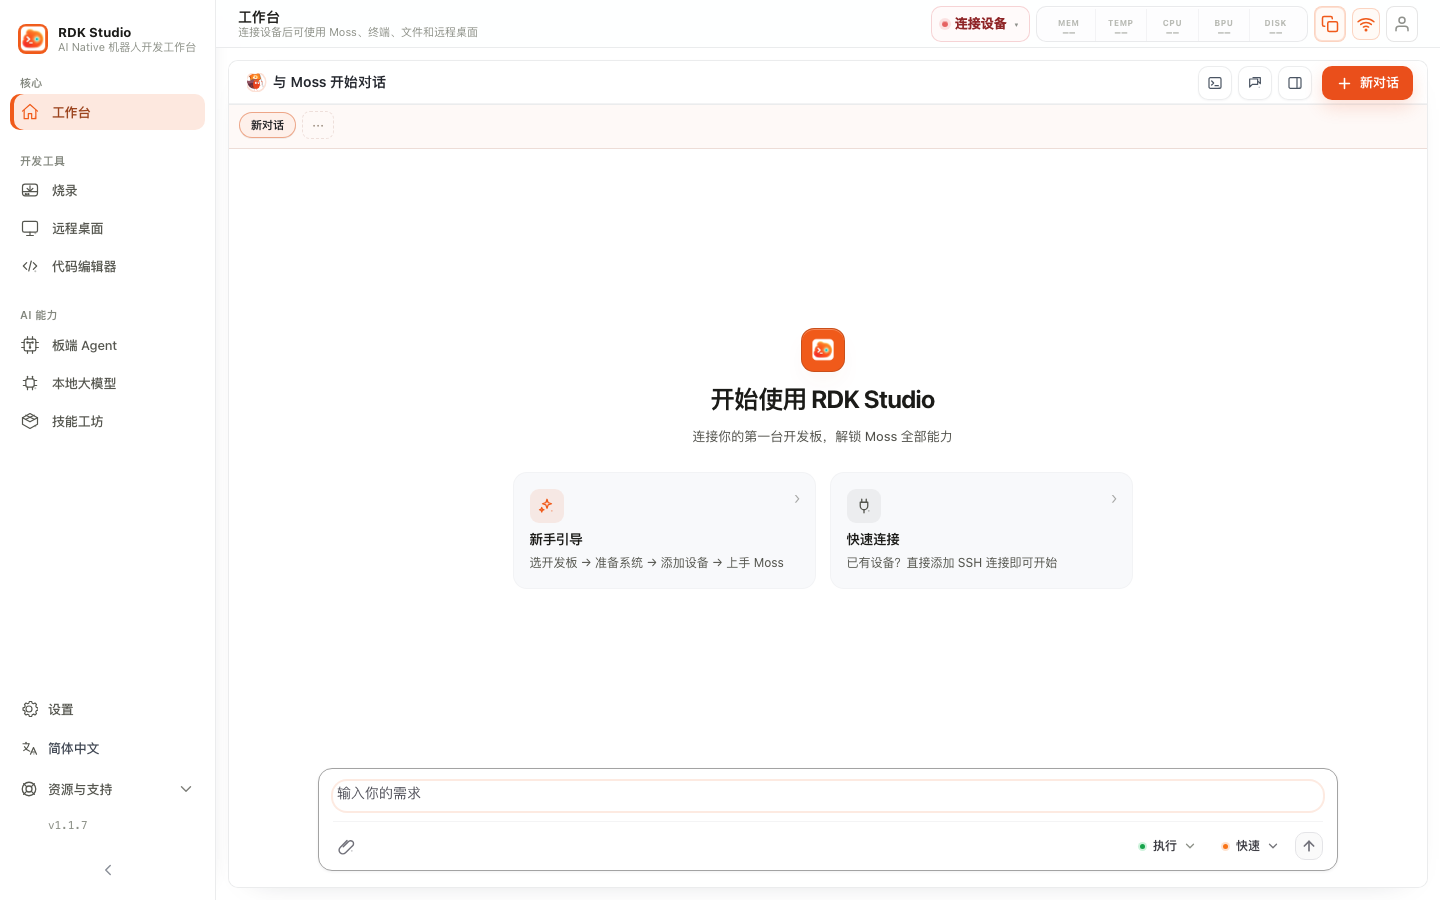1440x900 pixels.
Task: Click the send arrow button
Action: click(1309, 846)
